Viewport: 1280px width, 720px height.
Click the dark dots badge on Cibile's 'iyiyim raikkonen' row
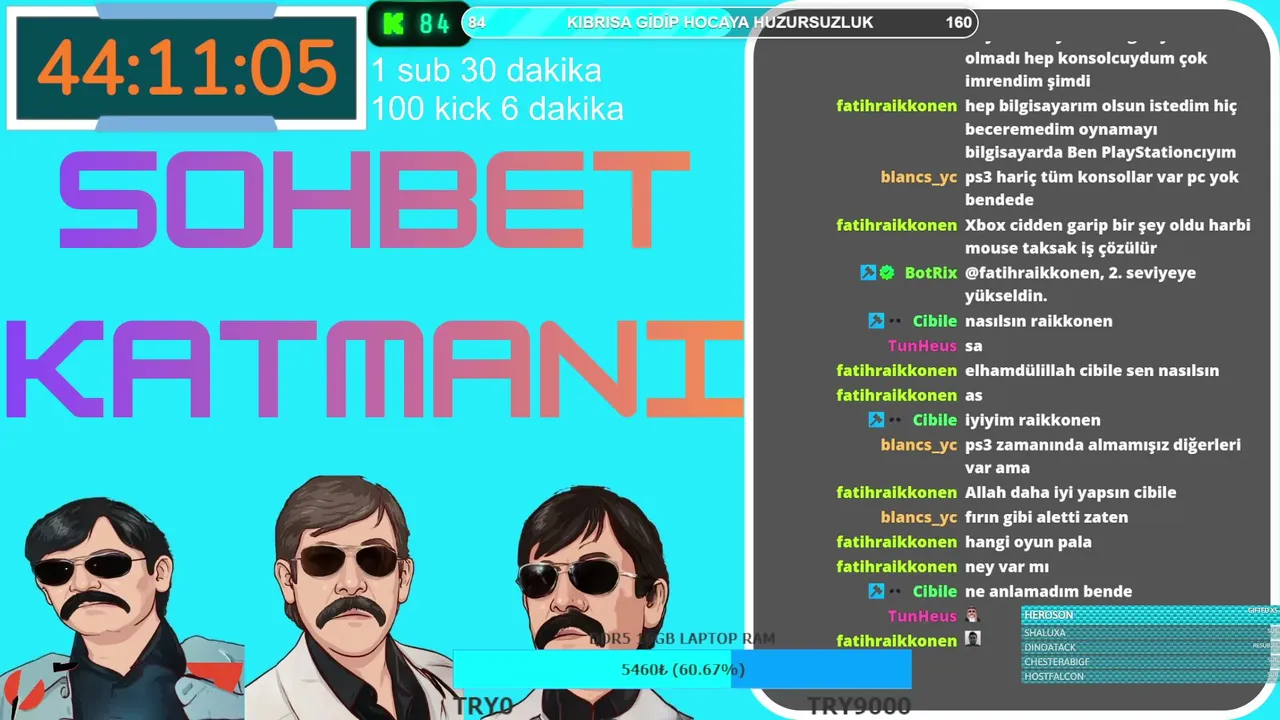[895, 420]
